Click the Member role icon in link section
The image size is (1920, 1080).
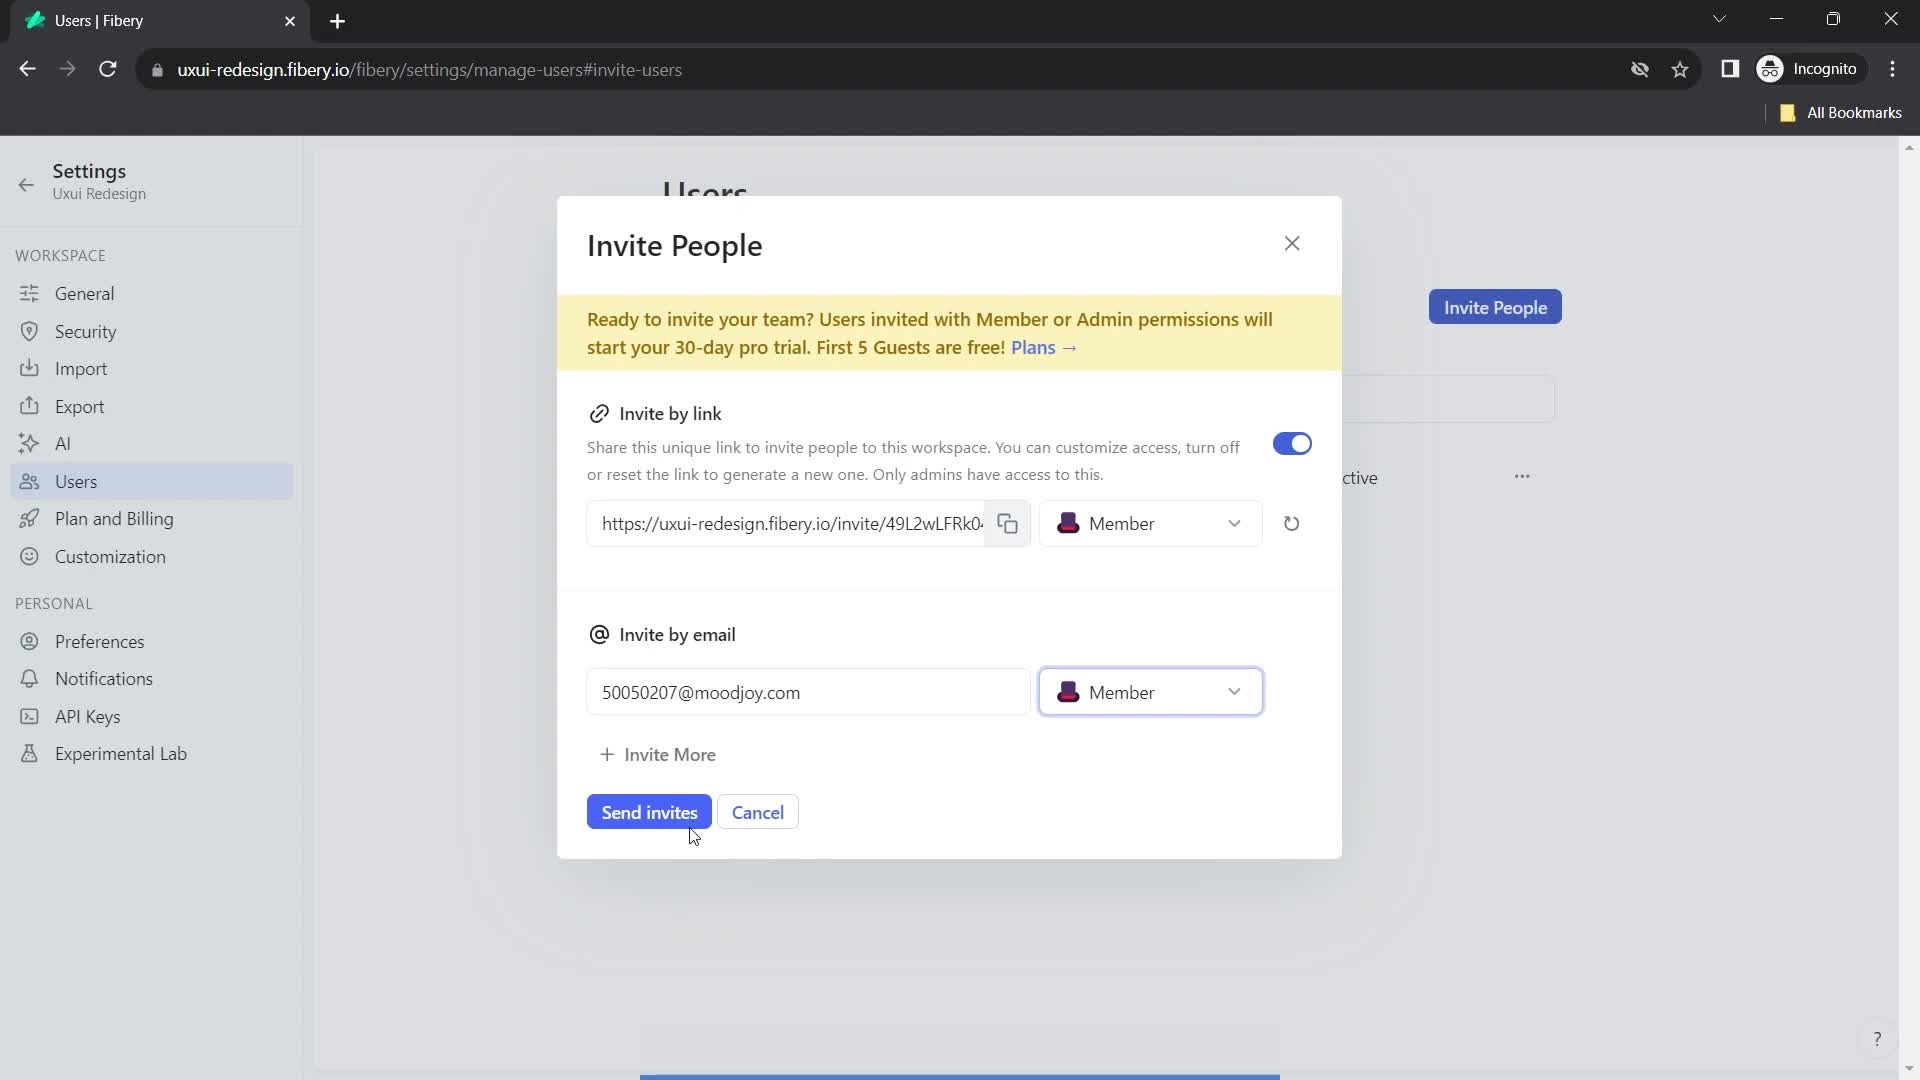(x=1071, y=524)
